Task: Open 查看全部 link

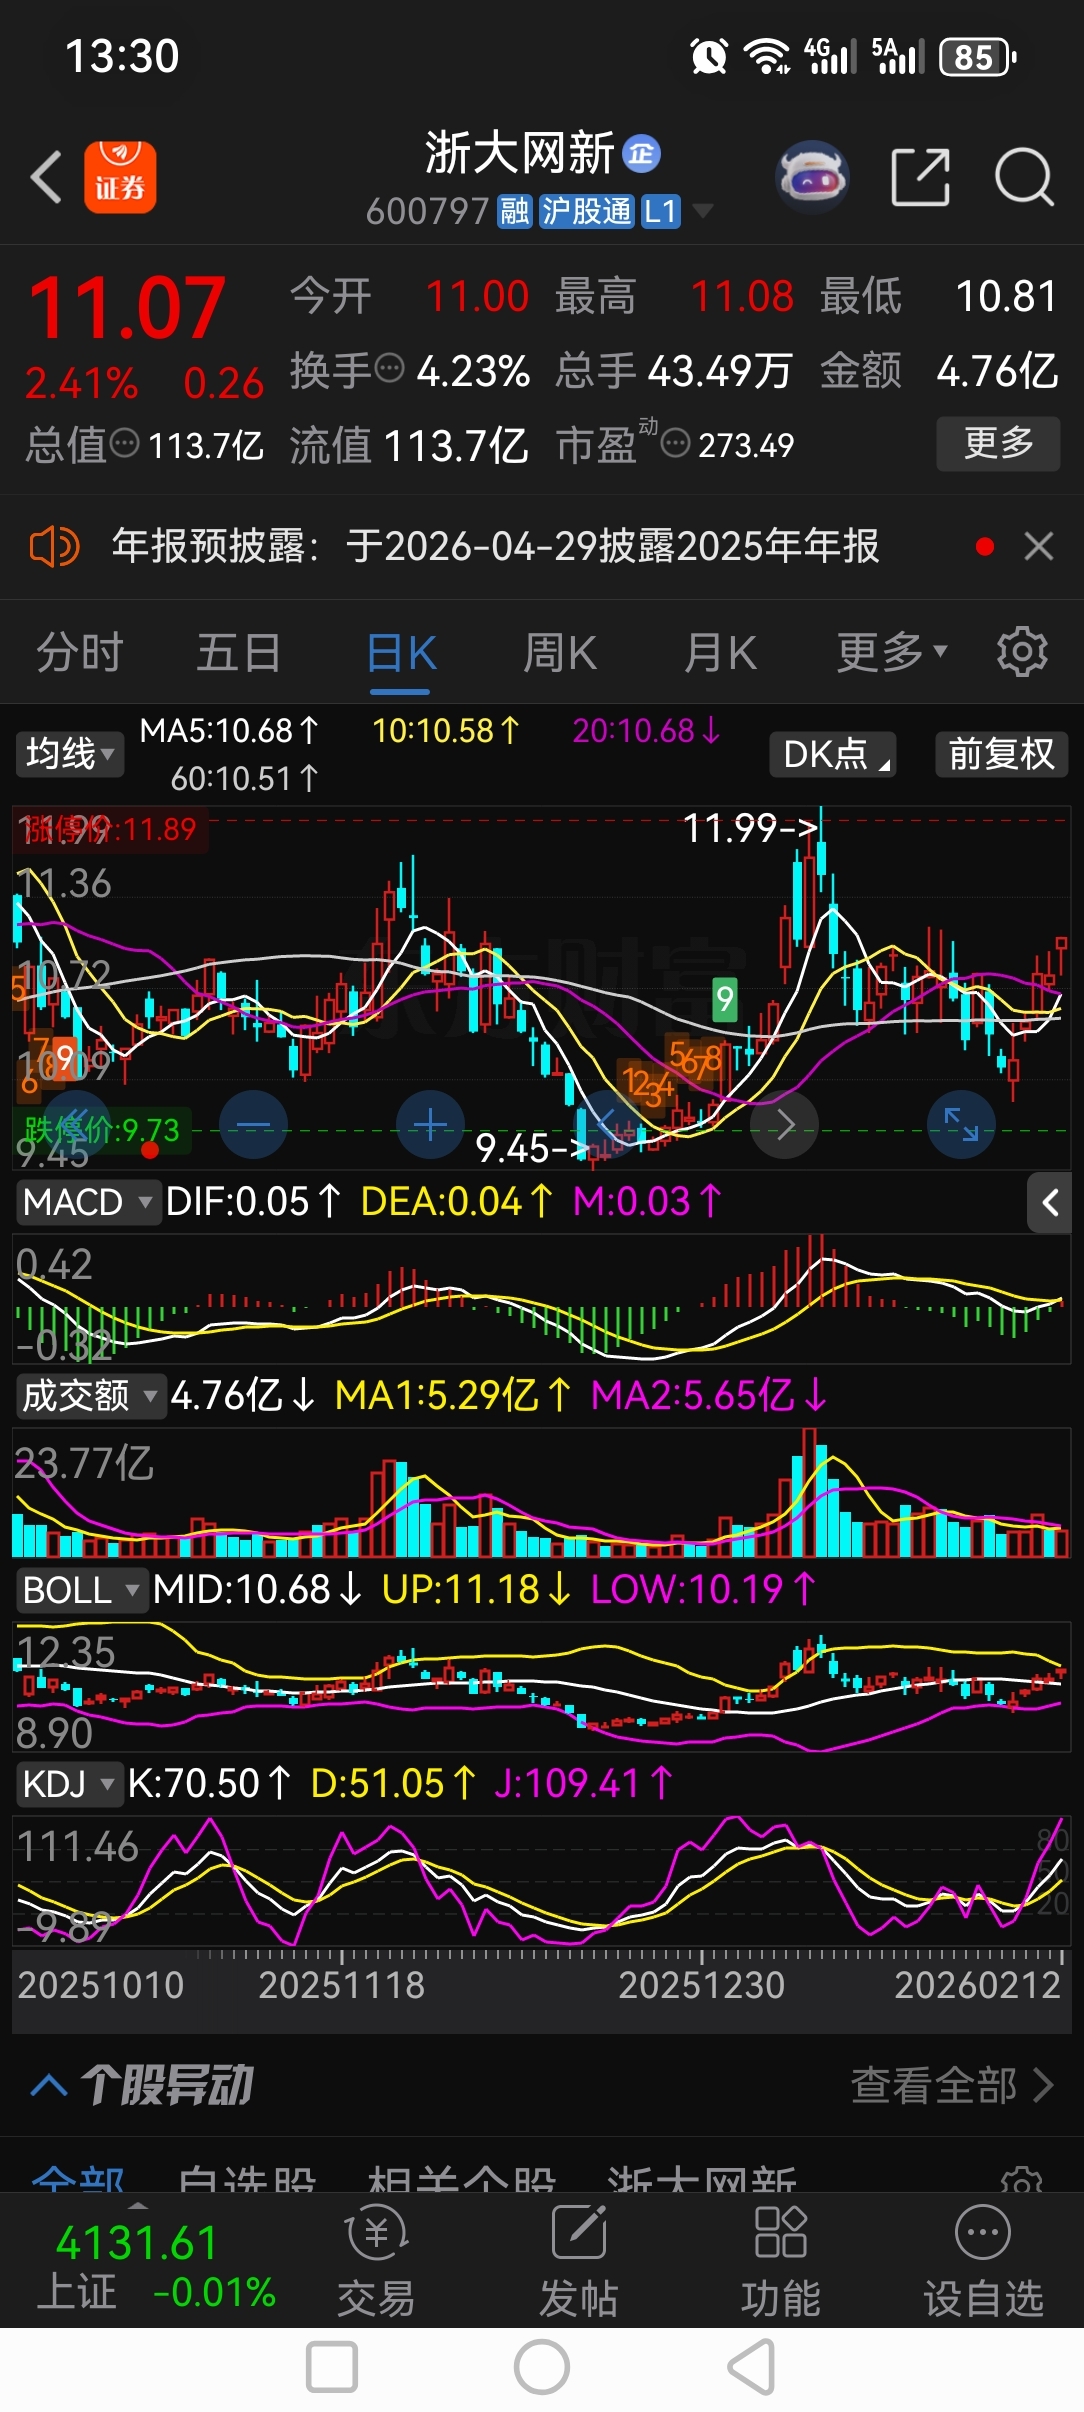Action: 952,2086
